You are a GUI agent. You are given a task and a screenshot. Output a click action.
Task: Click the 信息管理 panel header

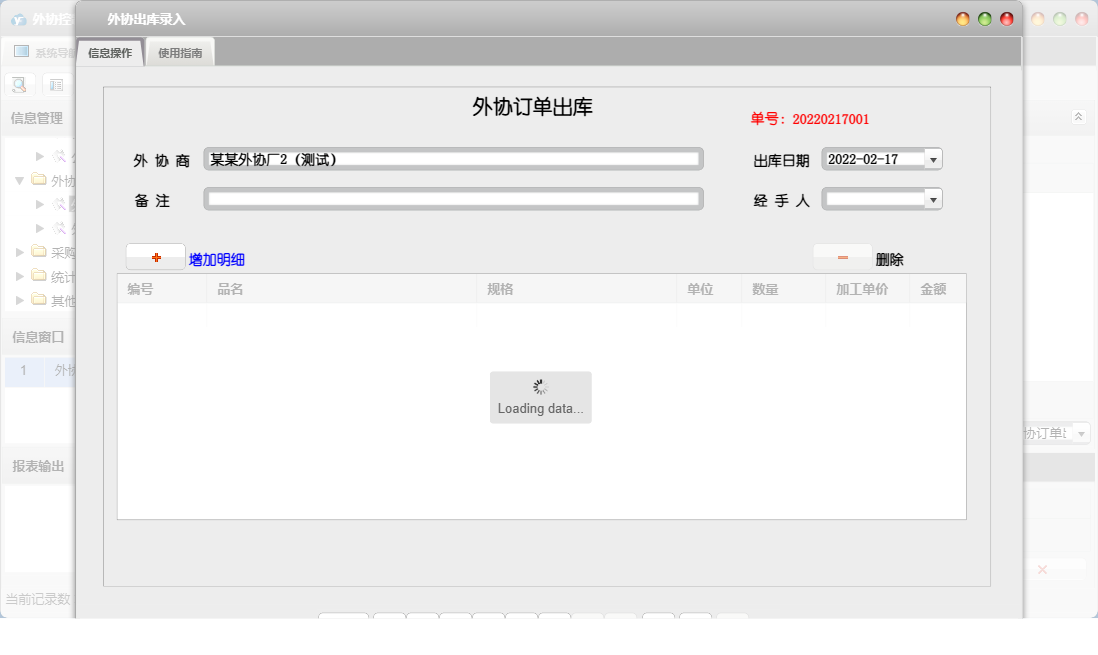point(37,118)
